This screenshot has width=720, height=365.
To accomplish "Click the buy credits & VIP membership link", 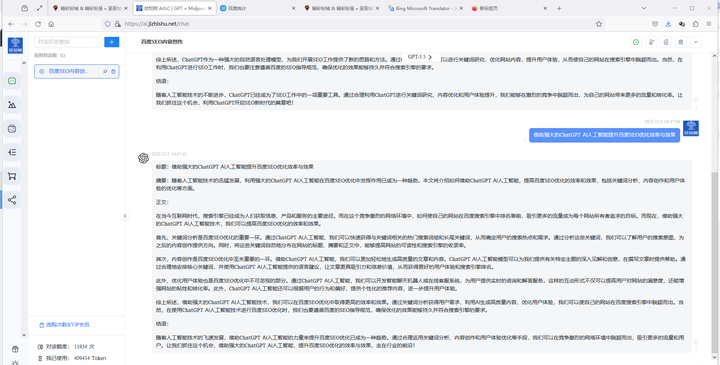I will point(64,325).
